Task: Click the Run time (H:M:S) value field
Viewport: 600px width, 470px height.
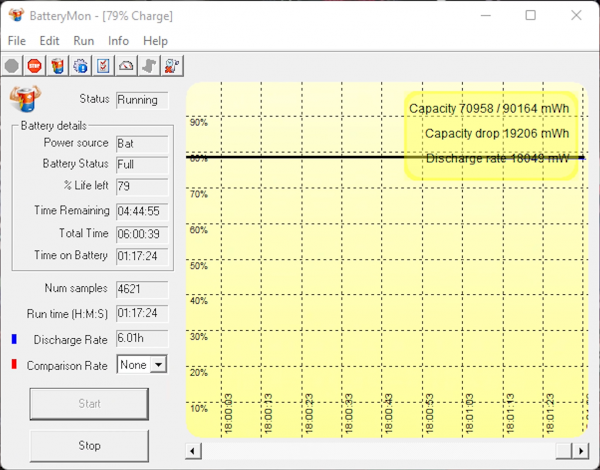Action: point(142,313)
